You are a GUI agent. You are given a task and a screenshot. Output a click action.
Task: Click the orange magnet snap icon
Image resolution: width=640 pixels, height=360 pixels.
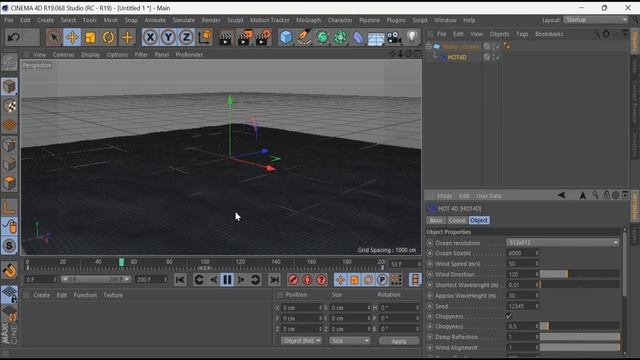[9, 270]
